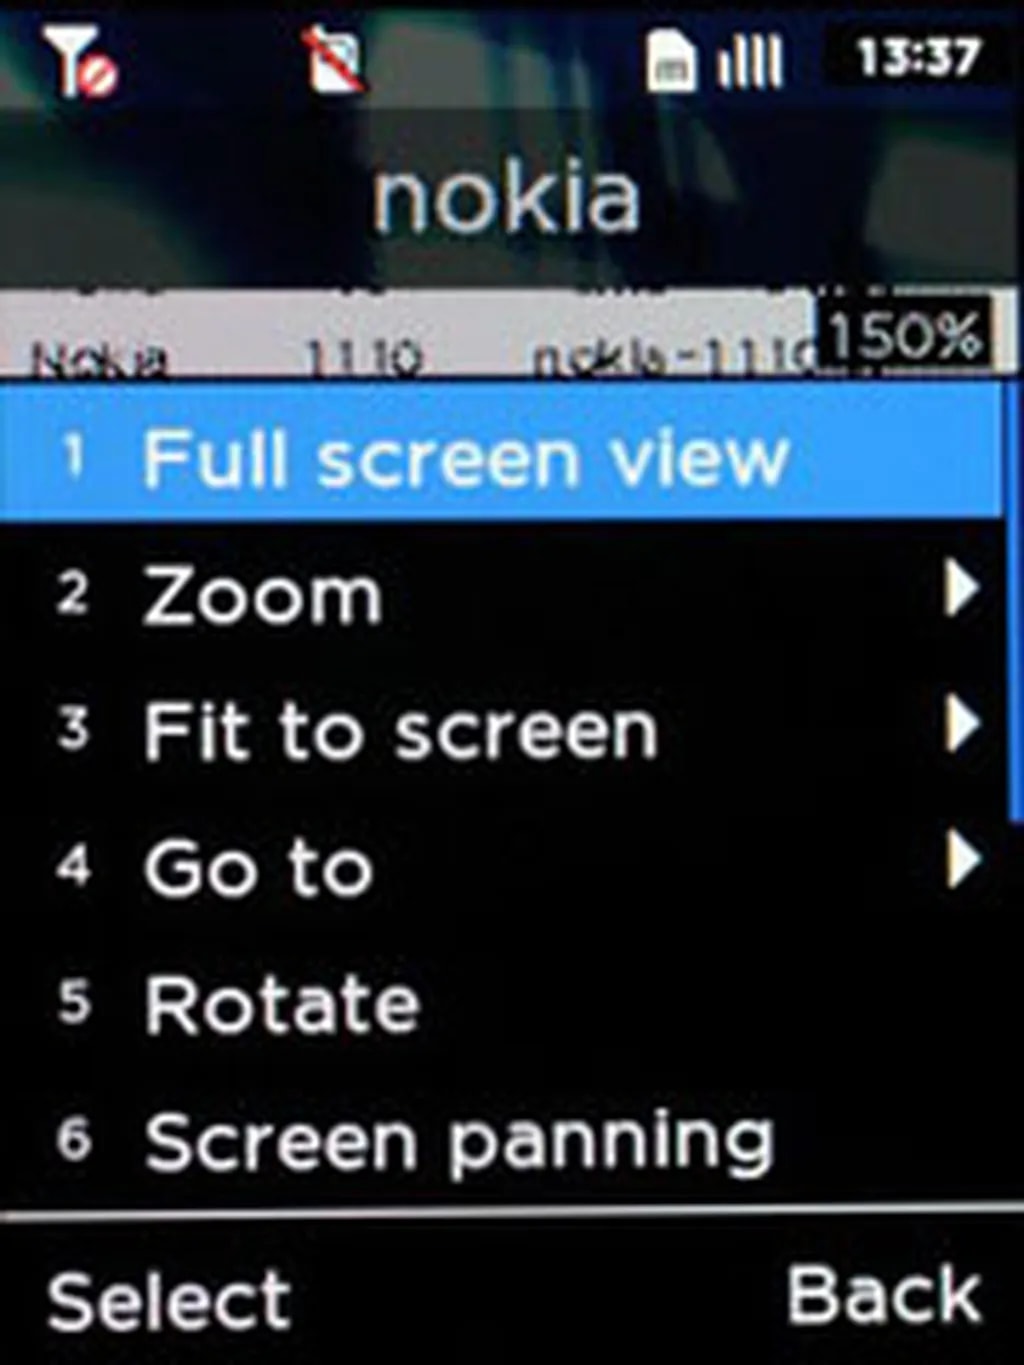
Task: Tap the nokia document title
Action: [506, 198]
